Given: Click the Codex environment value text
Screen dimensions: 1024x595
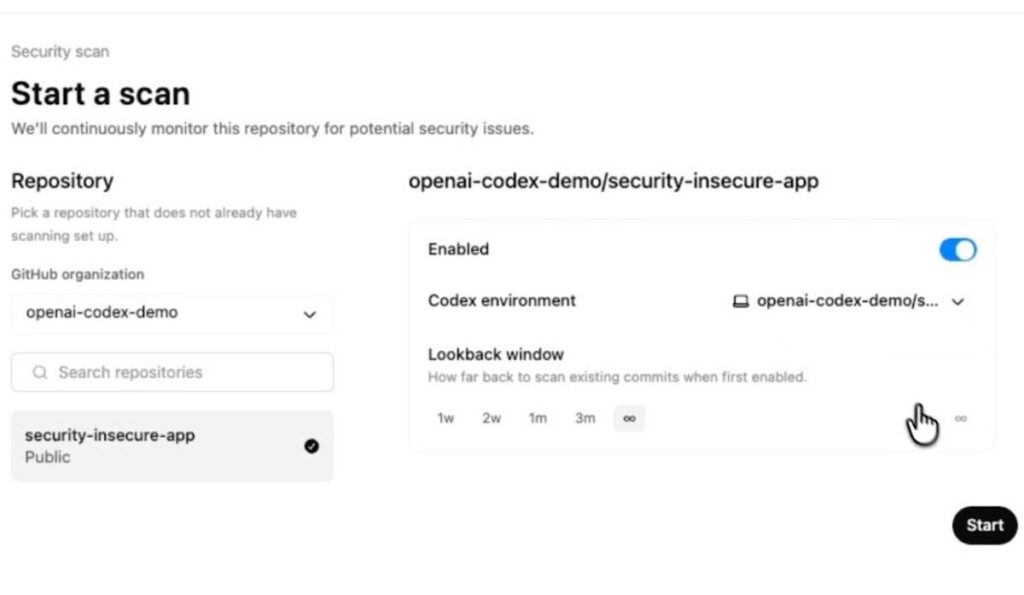Looking at the screenshot, I should click(847, 301).
